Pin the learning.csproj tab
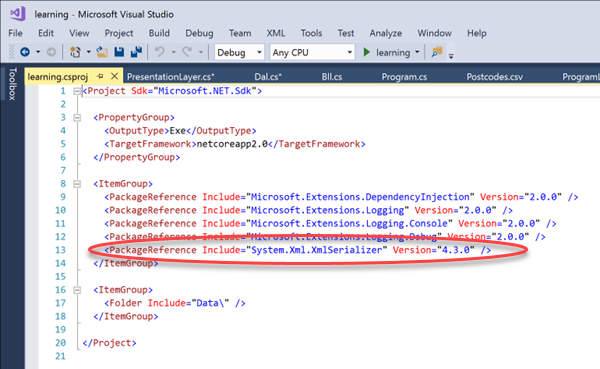This screenshot has height=369, width=600. (100, 76)
